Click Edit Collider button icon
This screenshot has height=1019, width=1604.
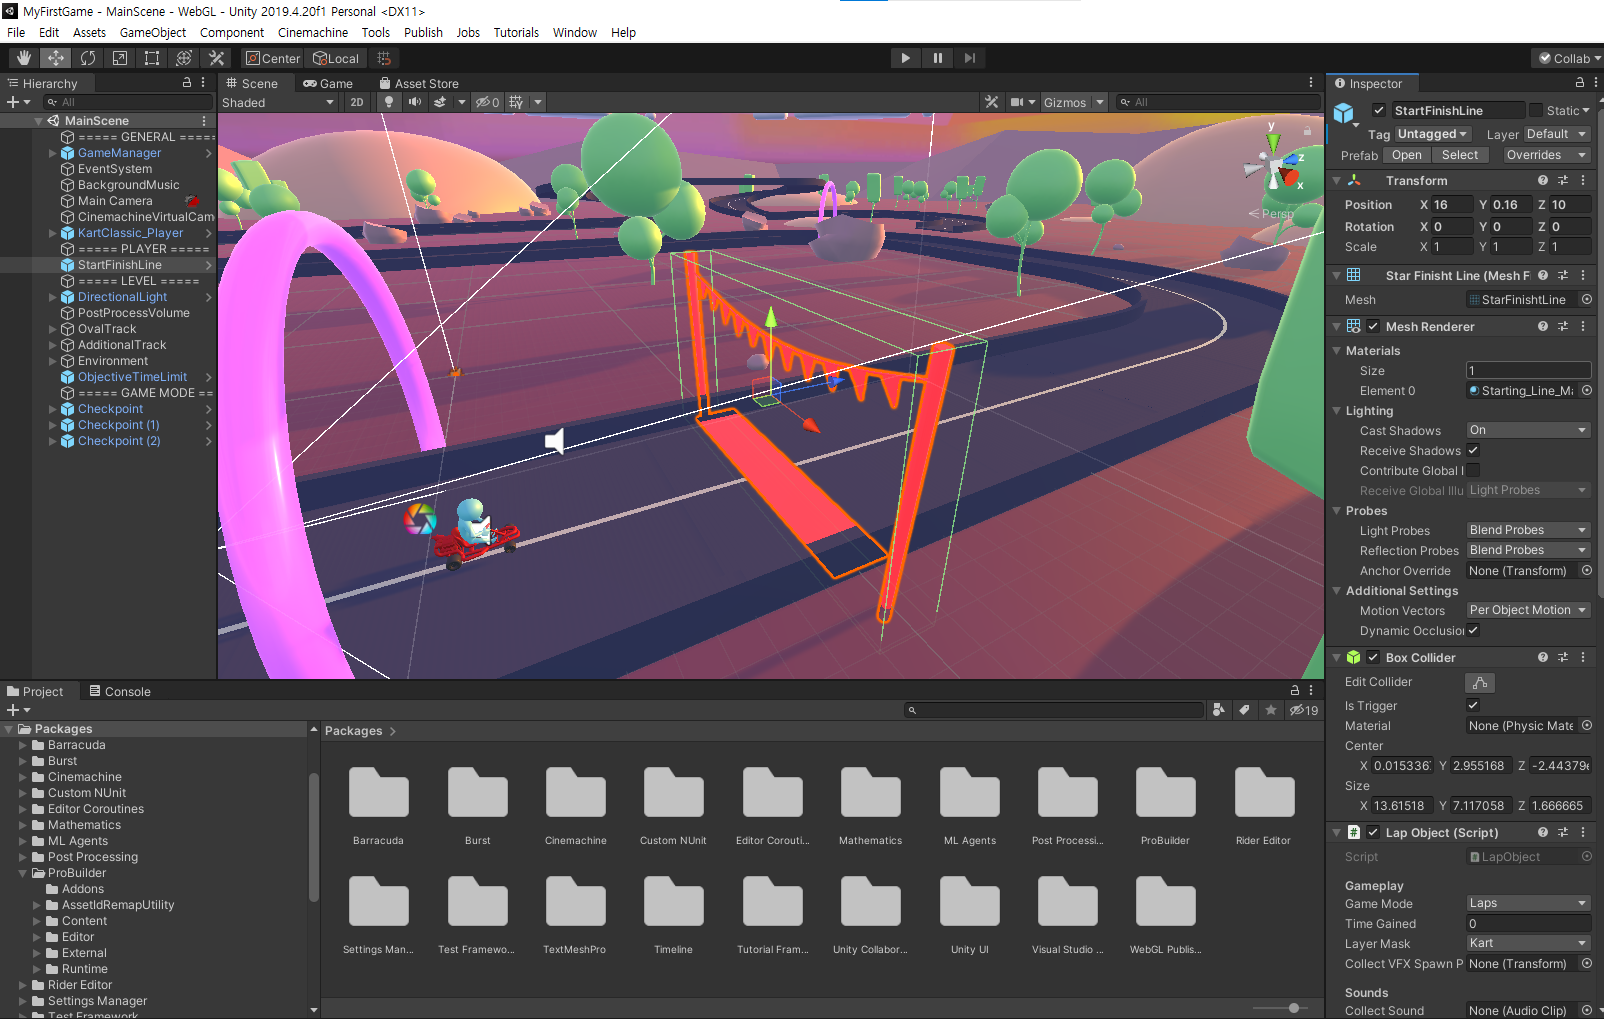point(1480,682)
